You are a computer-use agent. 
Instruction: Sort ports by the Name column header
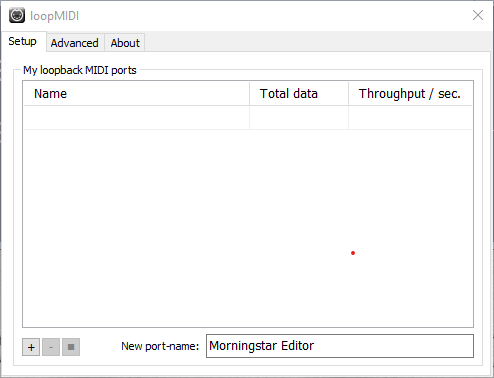point(136,94)
